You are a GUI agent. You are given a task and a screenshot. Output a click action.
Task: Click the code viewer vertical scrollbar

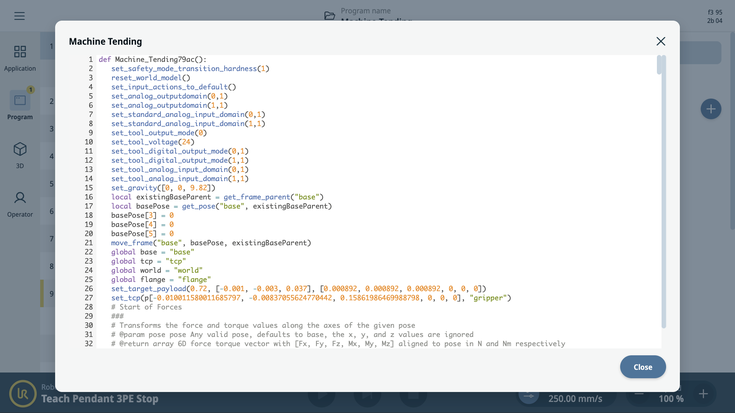(x=661, y=192)
